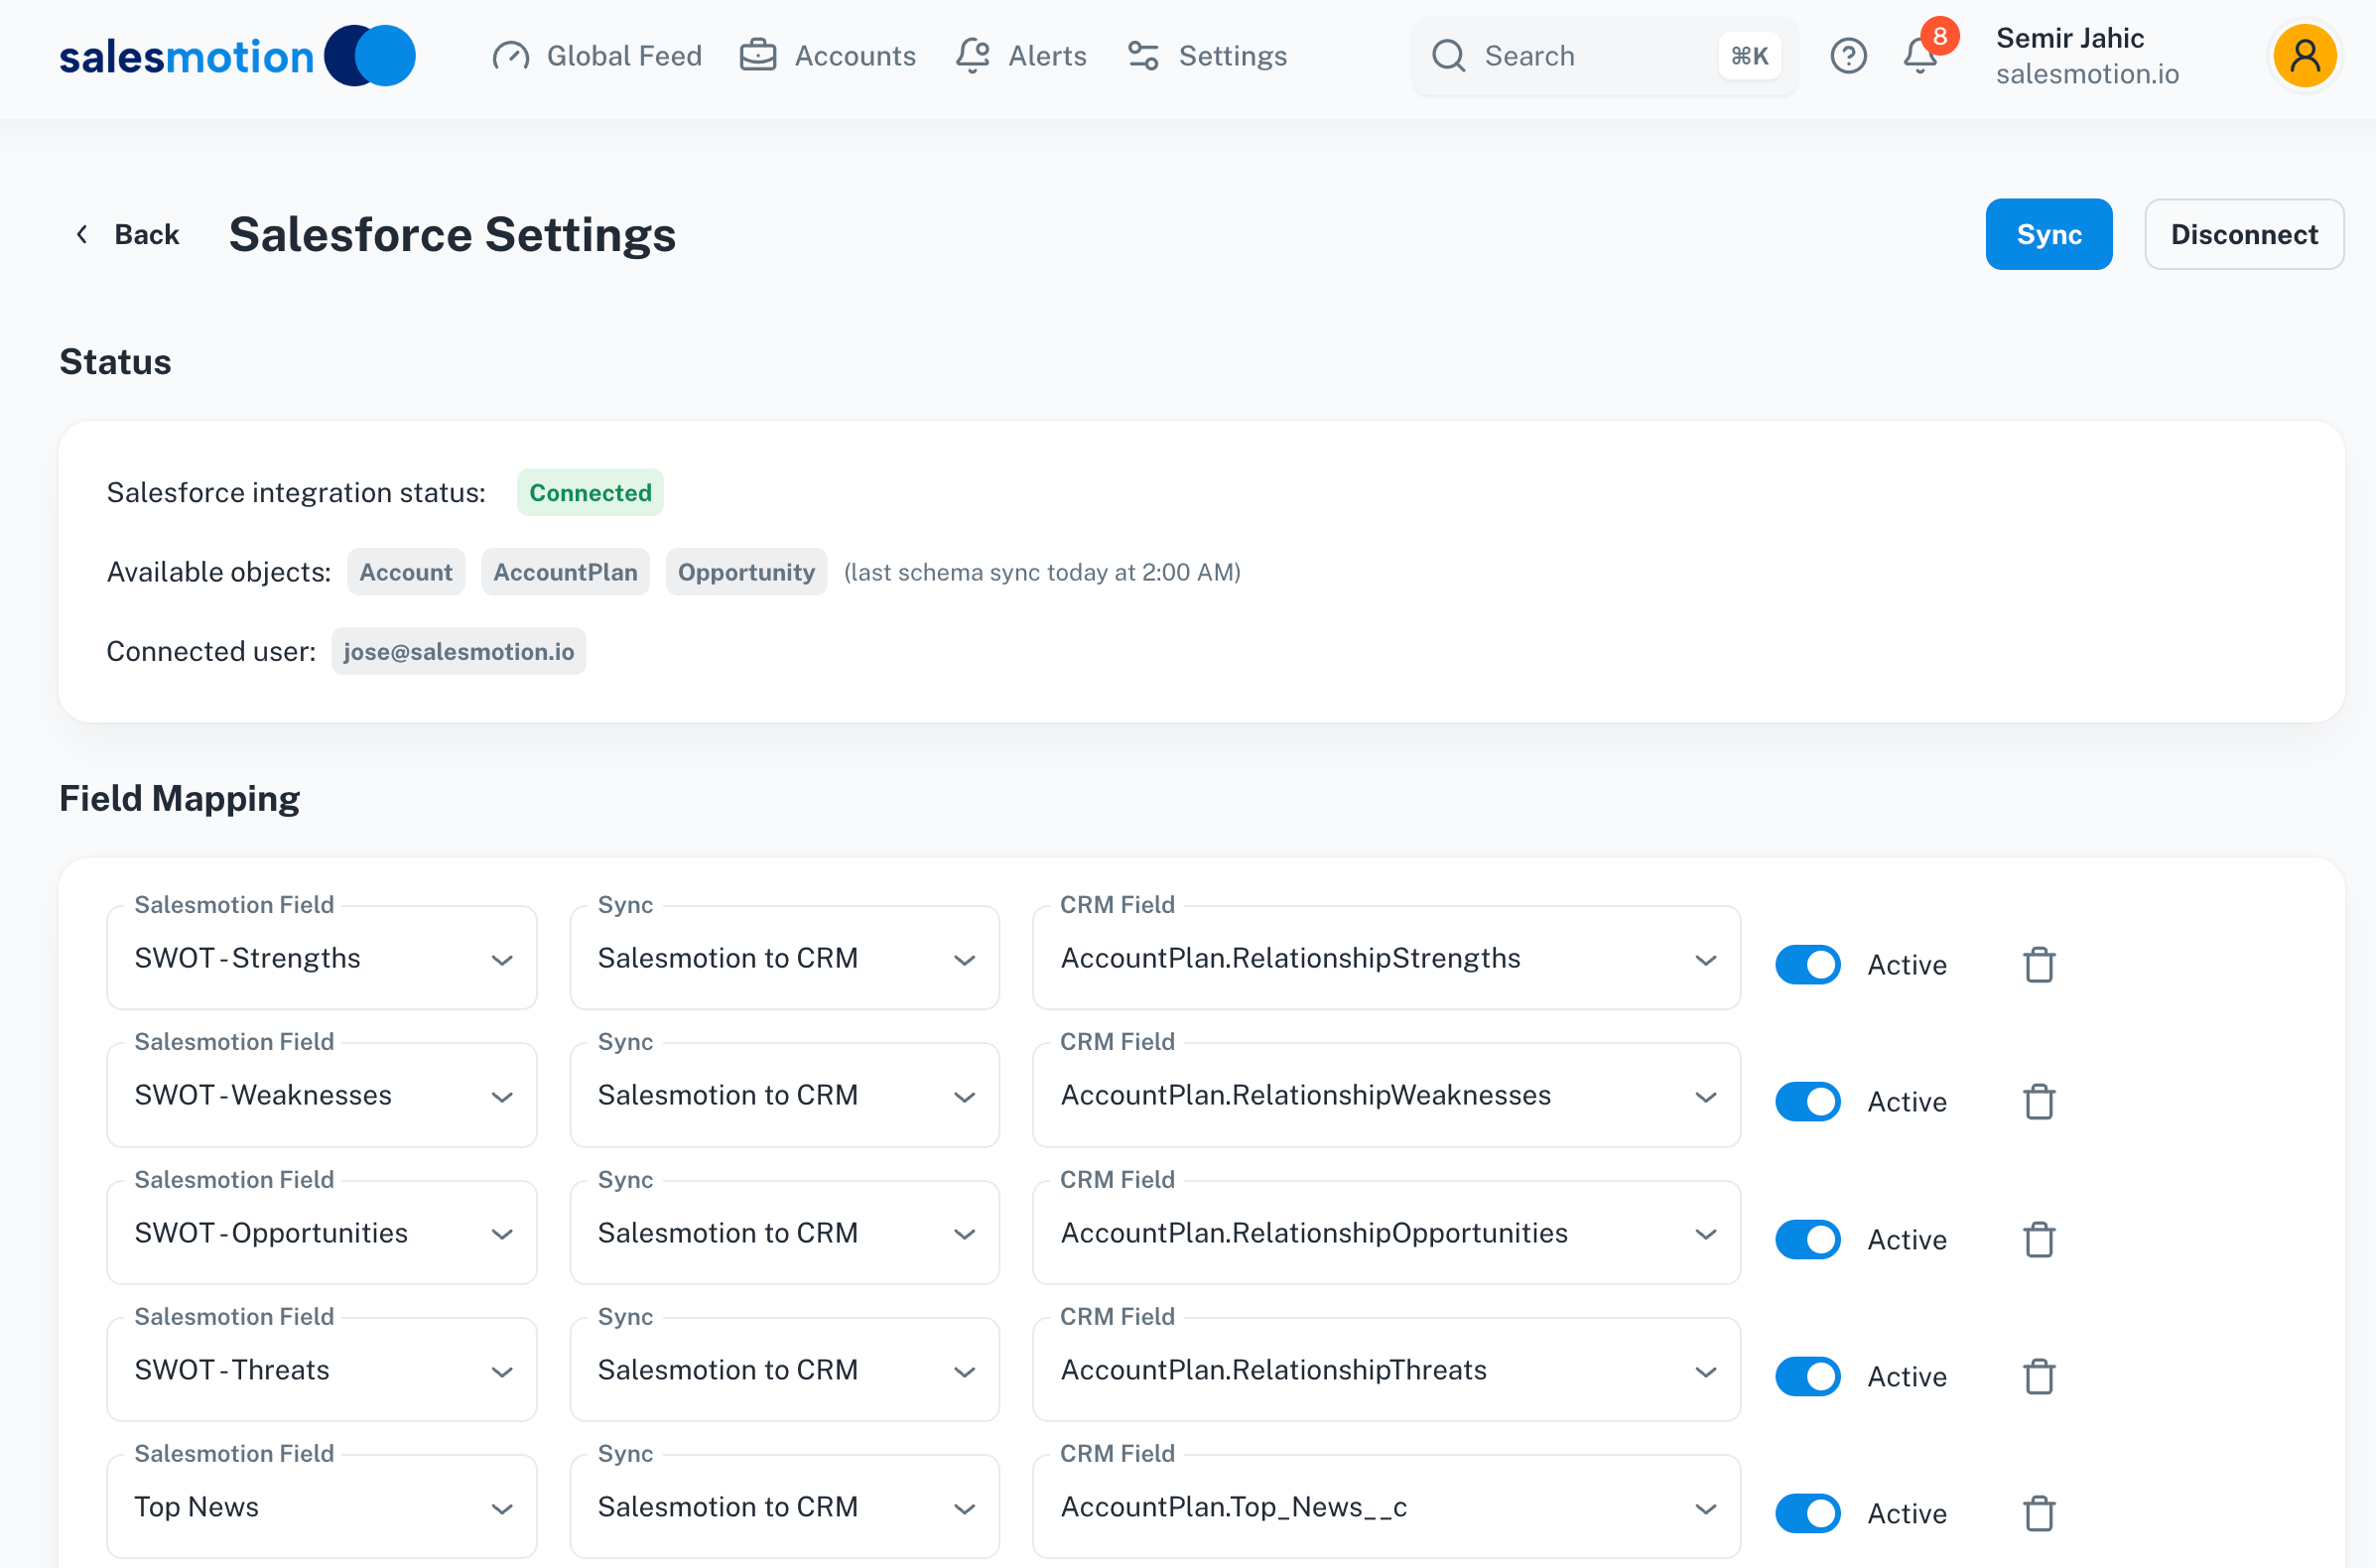
Task: Click the Search input field
Action: (x=1604, y=56)
